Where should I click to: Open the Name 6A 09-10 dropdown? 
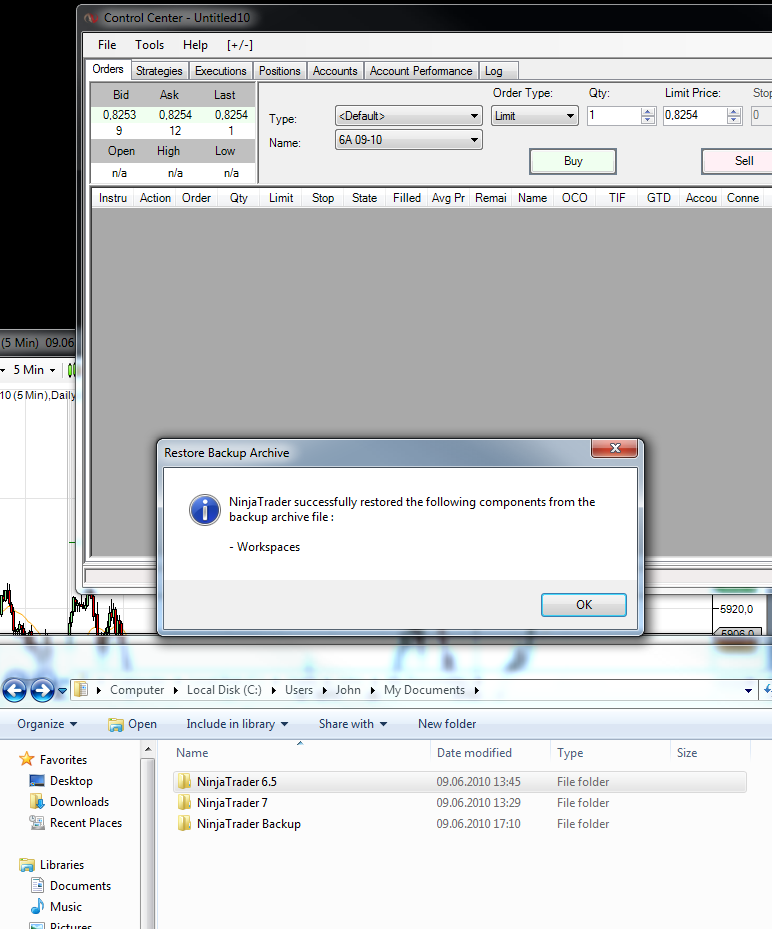(409, 140)
